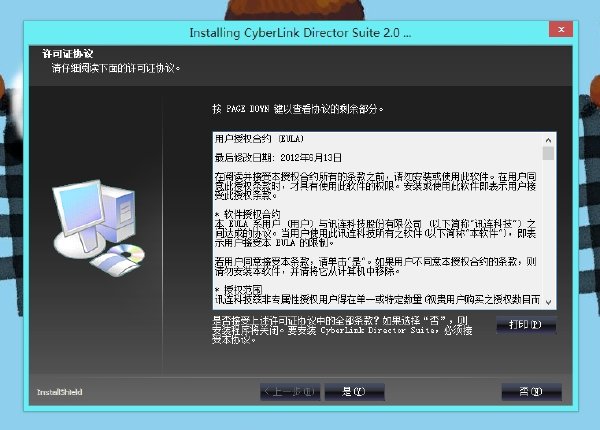Click the 用户授权合约 (EULA) heading text
The image size is (600, 430).
[259, 138]
